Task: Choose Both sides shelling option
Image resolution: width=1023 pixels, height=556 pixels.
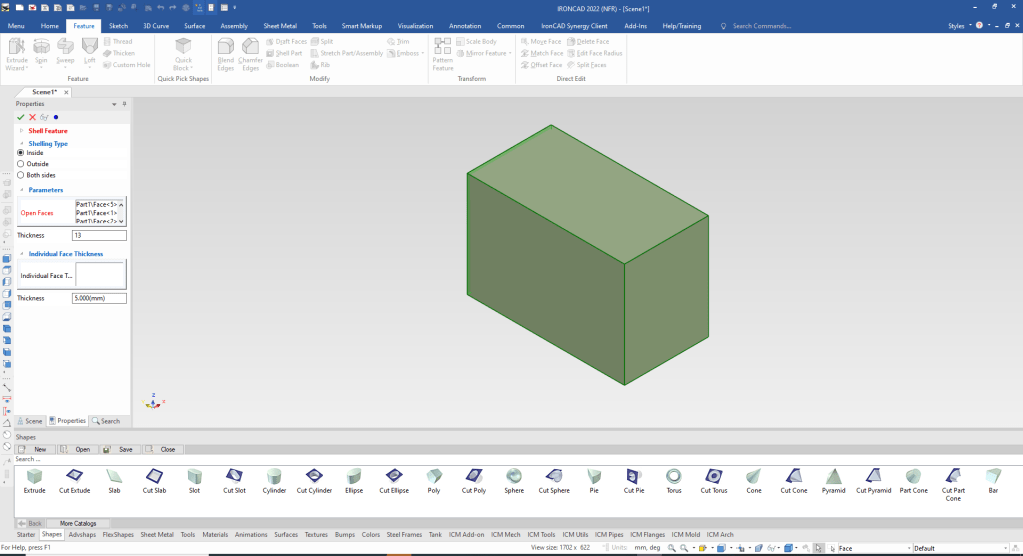Action: tap(21, 175)
